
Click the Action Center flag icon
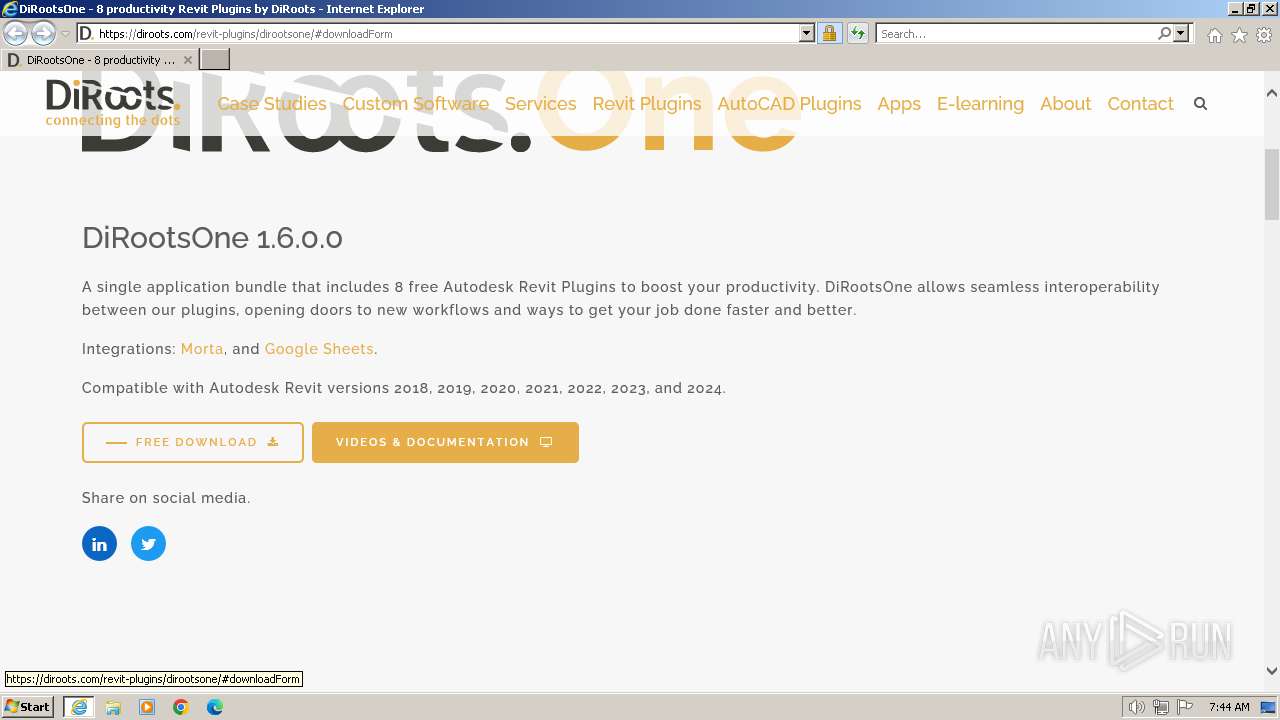[x=1185, y=707]
